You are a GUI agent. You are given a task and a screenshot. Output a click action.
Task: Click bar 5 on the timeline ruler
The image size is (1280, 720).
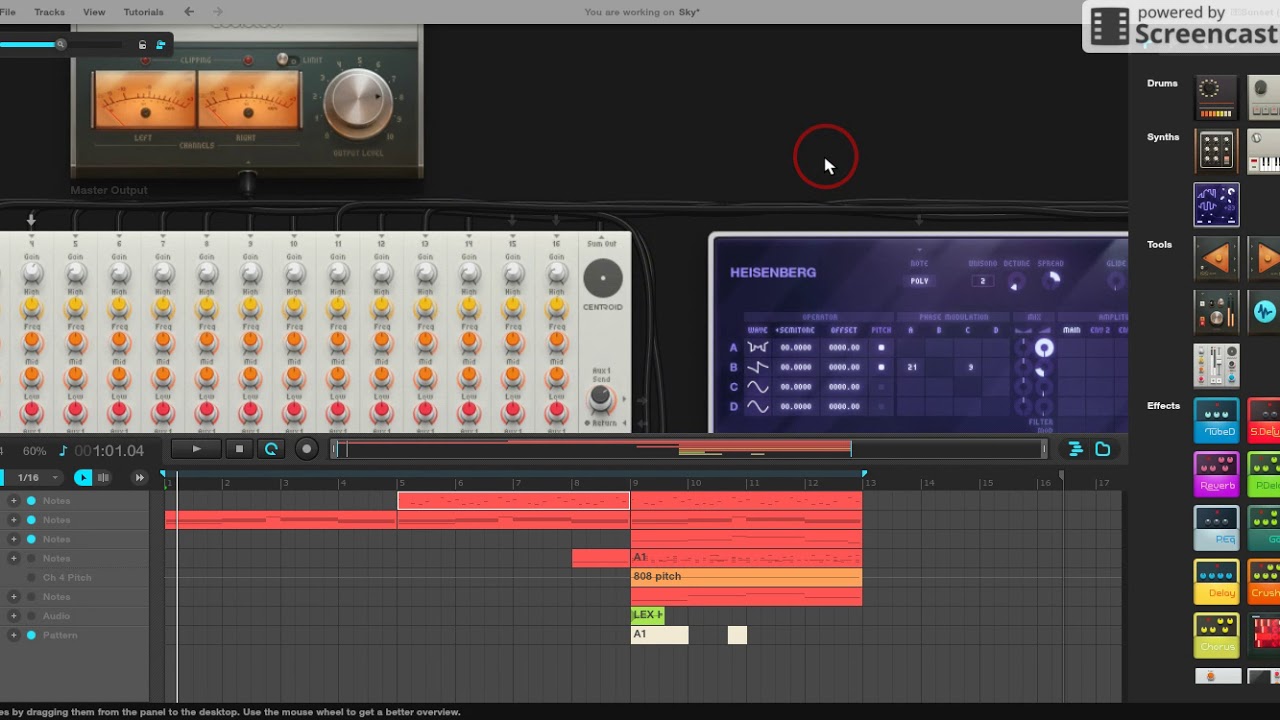coord(401,483)
